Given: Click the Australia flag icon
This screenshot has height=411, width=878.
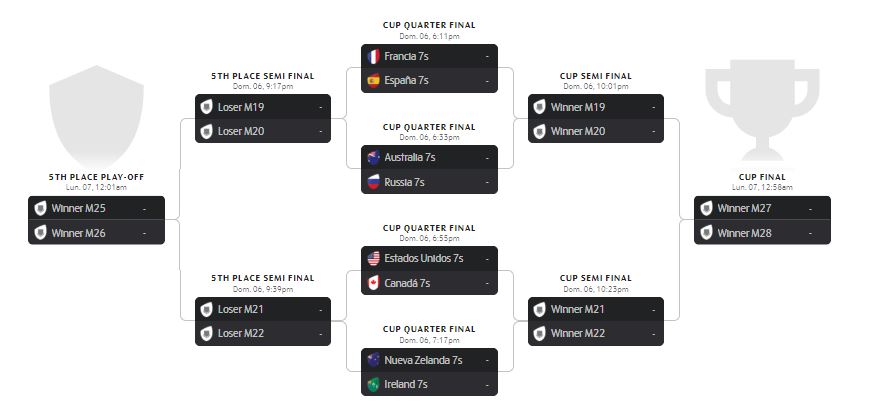Looking at the screenshot, I should 374,157.
